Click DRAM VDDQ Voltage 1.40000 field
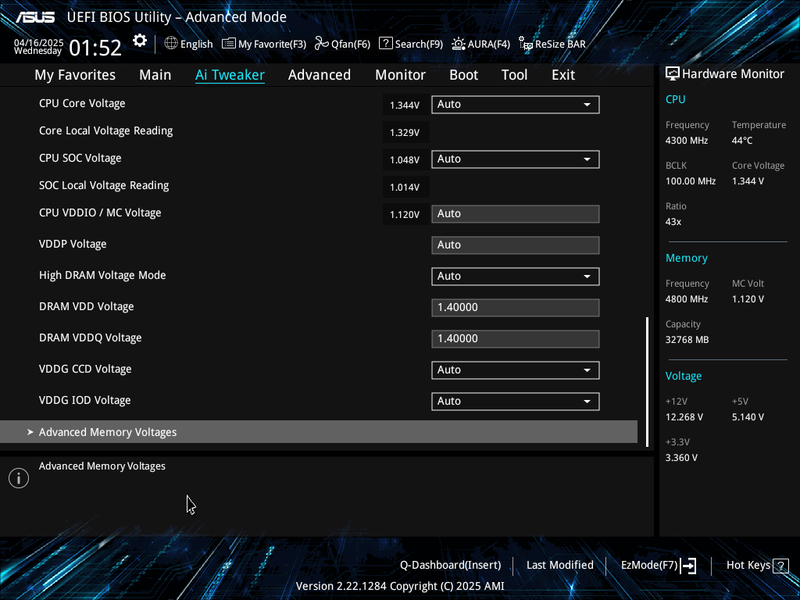This screenshot has height=600, width=800. (x=515, y=339)
